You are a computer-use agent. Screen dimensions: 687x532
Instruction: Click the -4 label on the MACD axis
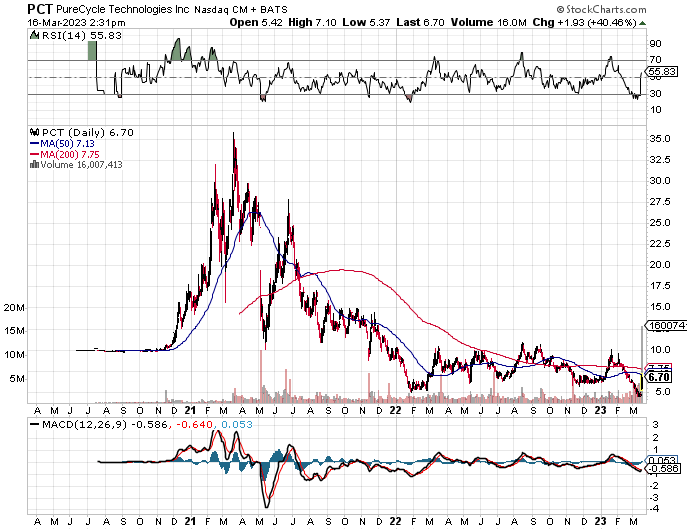(655, 509)
